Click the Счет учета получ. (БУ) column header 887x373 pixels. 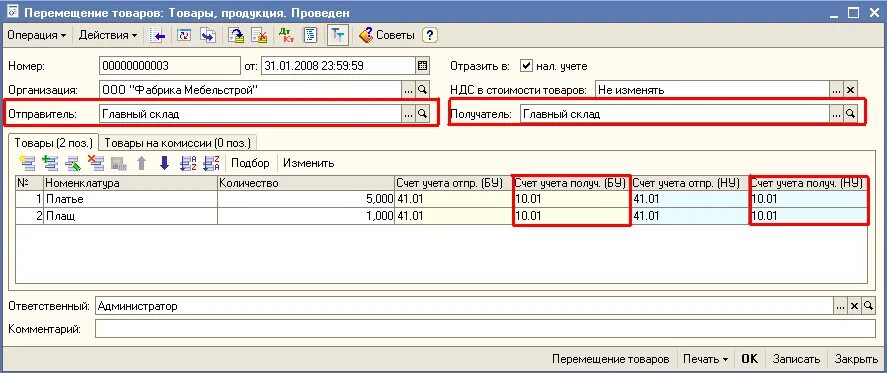point(571,183)
